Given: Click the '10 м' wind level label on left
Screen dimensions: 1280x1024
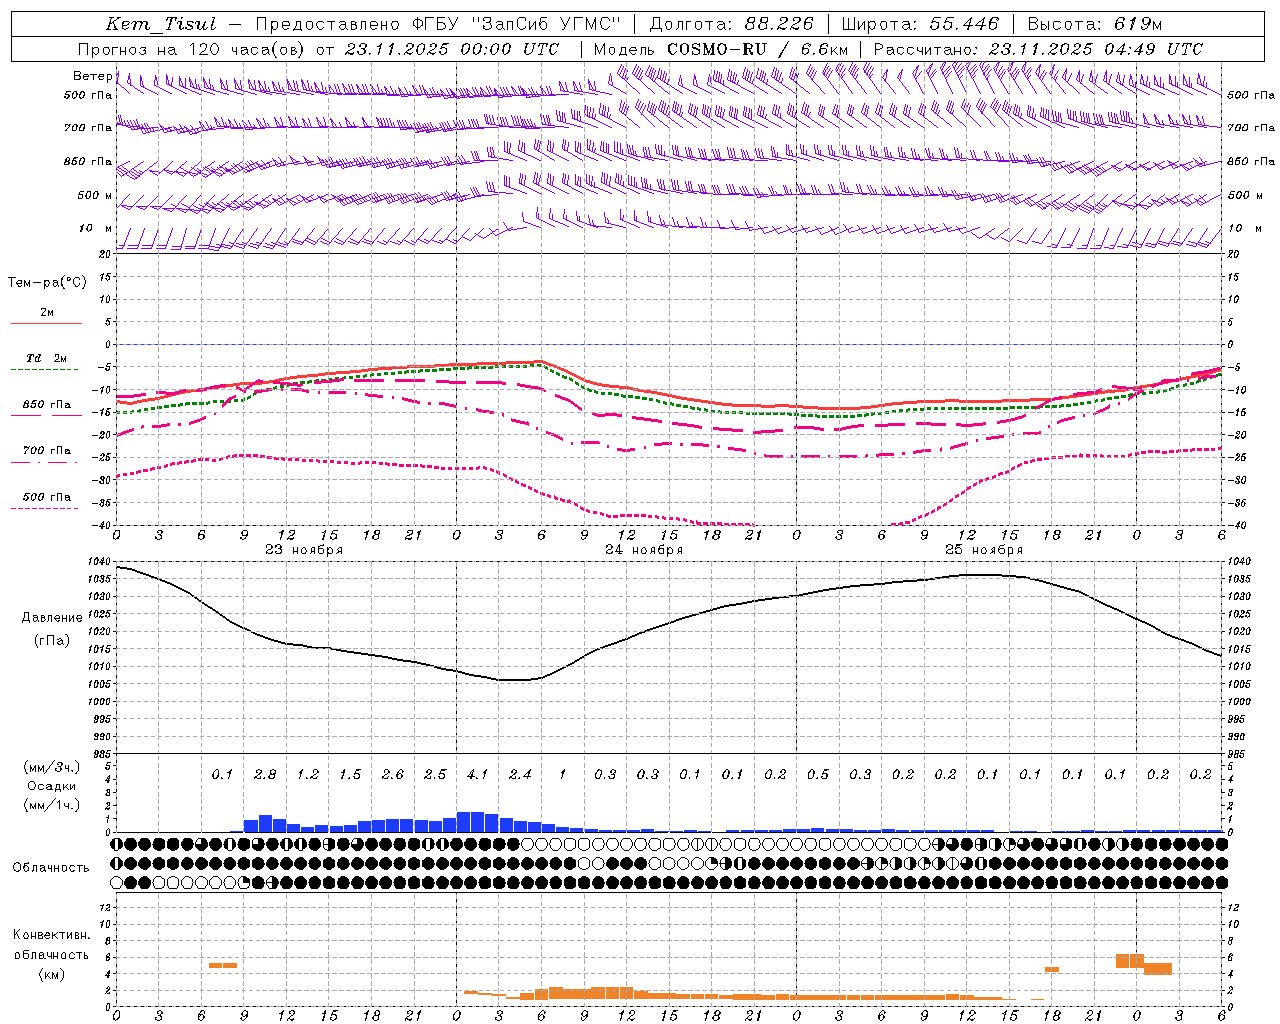Looking at the screenshot, I should click(96, 228).
